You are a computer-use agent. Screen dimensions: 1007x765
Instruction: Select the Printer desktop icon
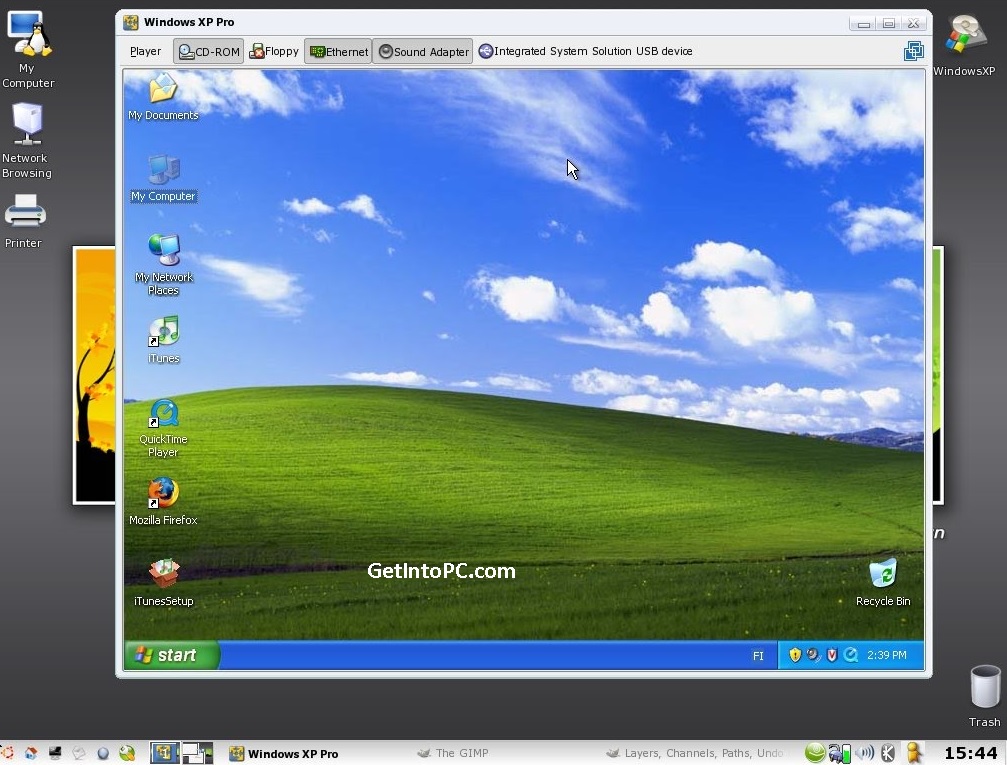pos(24,221)
